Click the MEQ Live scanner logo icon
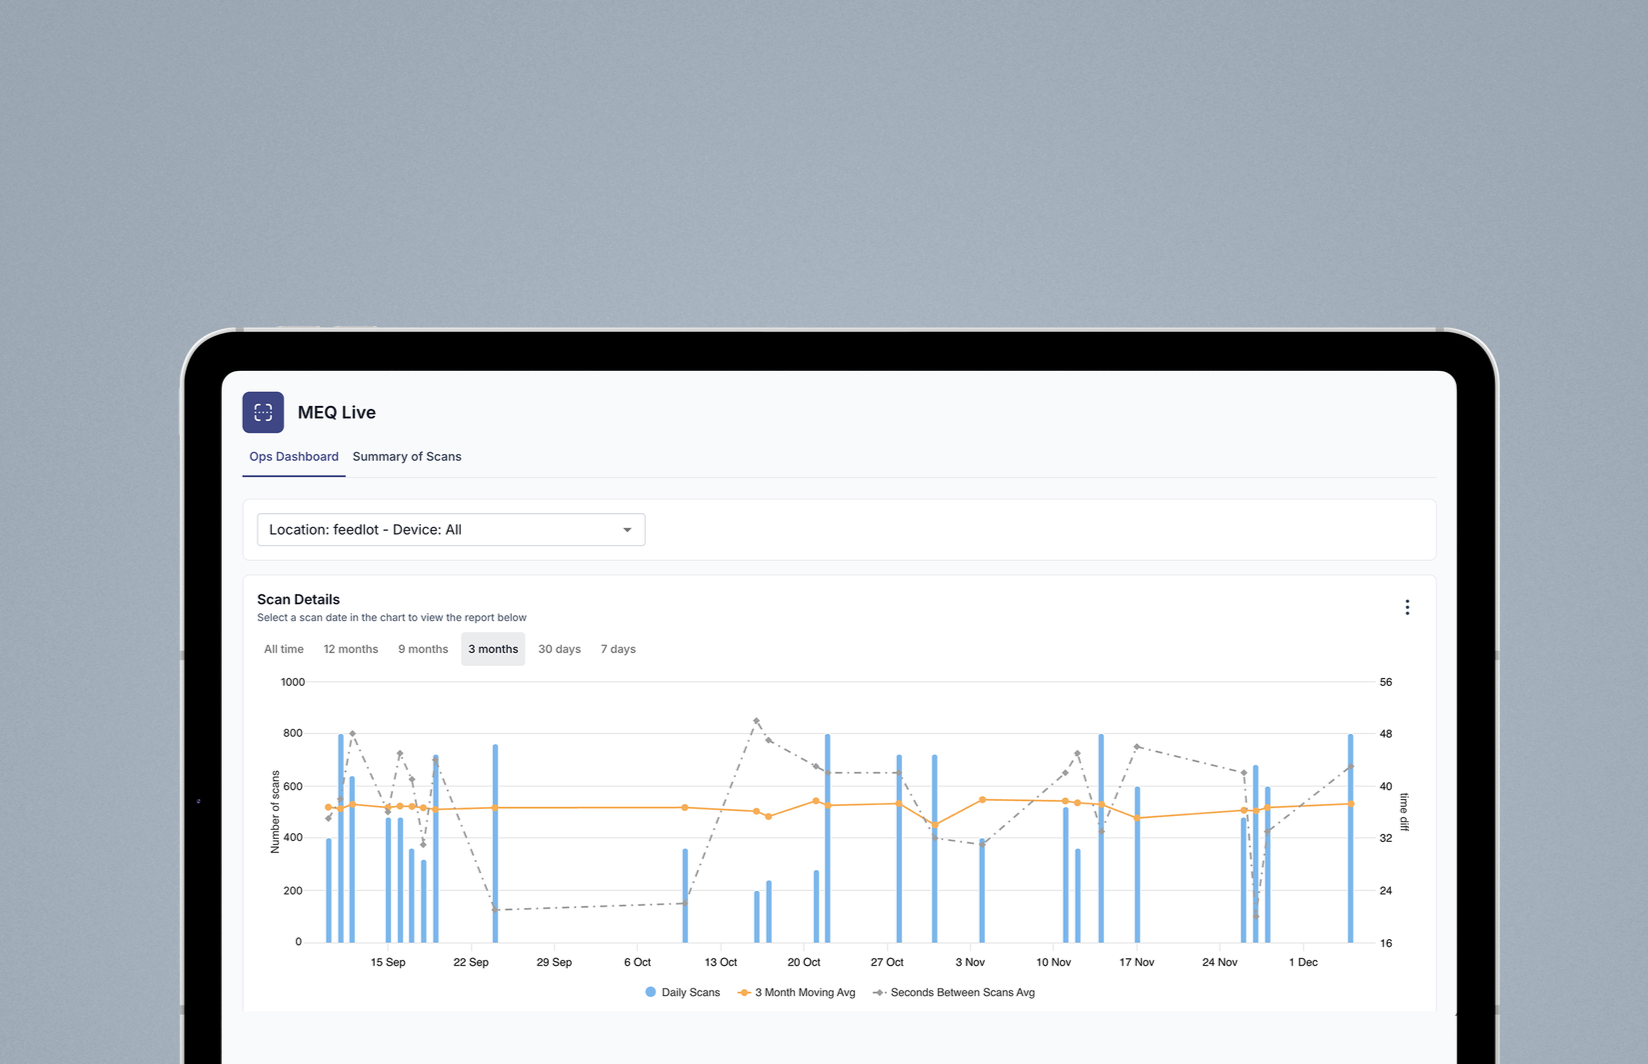 pyautogui.click(x=263, y=412)
